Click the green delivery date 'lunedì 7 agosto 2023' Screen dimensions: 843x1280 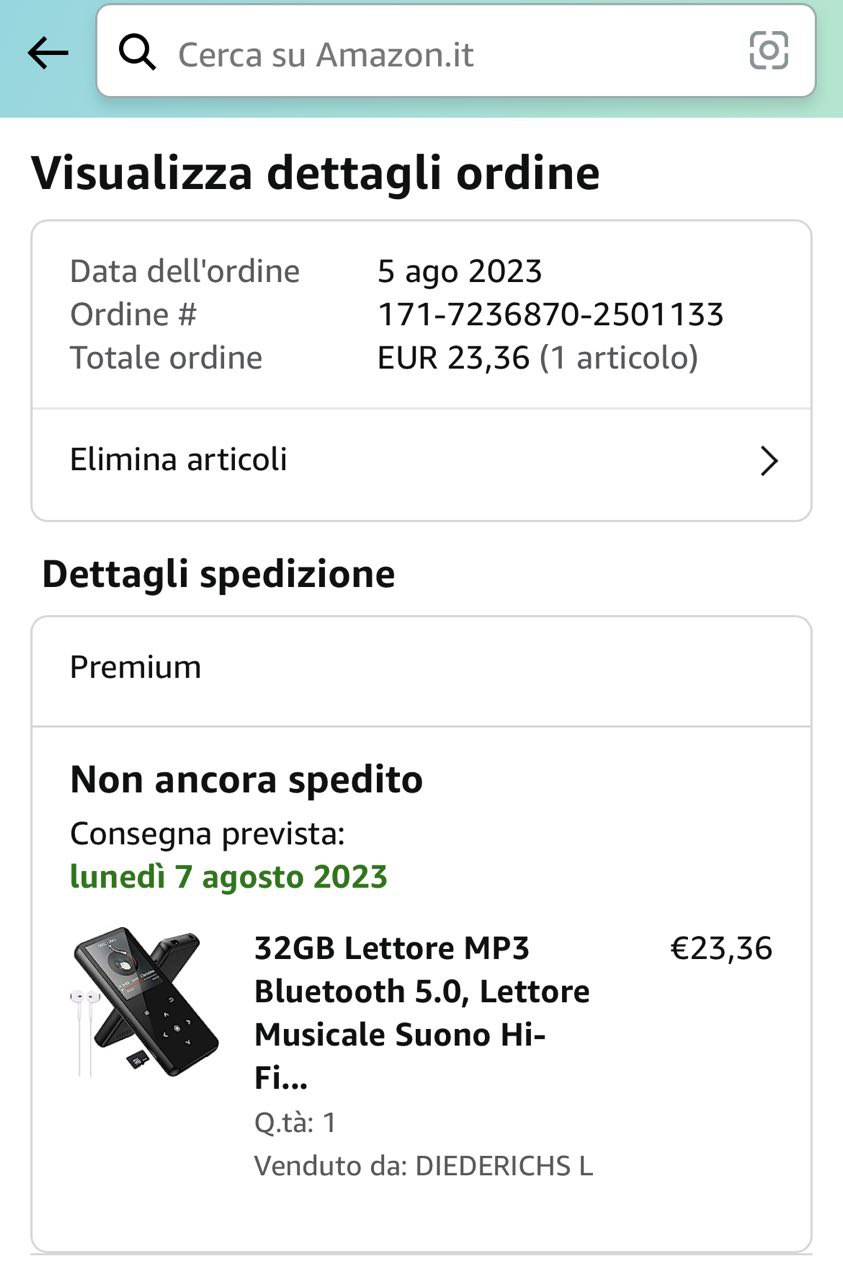coord(228,877)
